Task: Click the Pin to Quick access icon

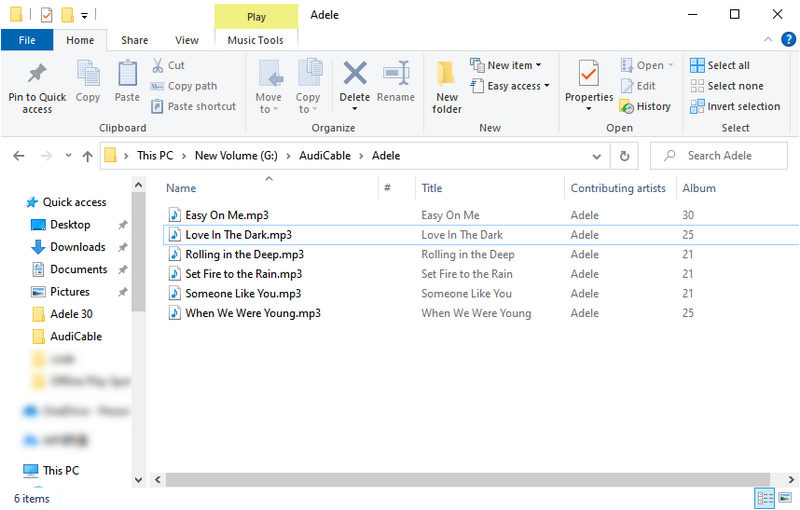Action: 37,73
